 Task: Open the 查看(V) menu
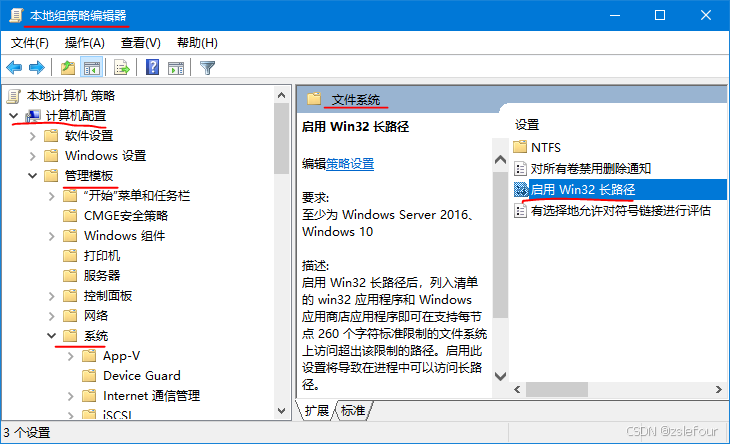[x=141, y=43]
